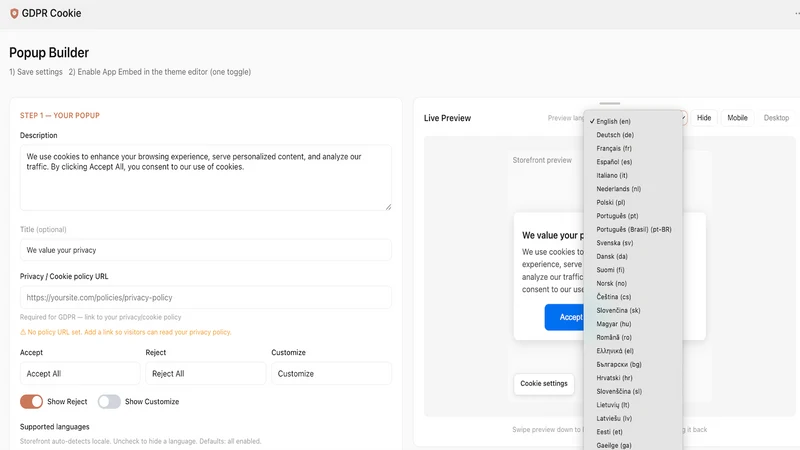Select Português (pt) language option

(x=633, y=216)
